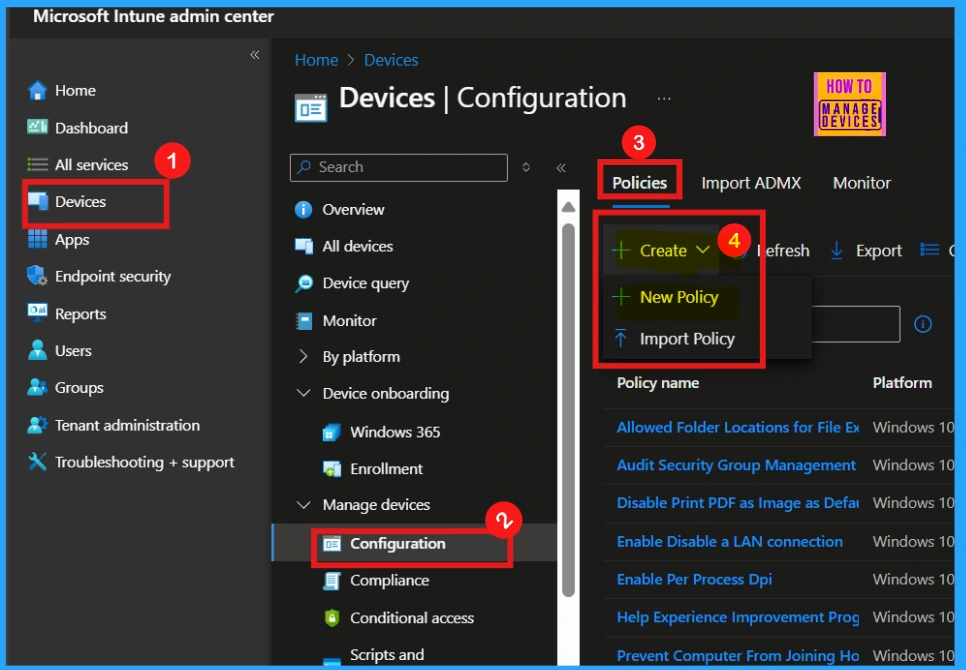The image size is (966, 670).
Task: Collapse the Device onboarding section
Action: [303, 393]
